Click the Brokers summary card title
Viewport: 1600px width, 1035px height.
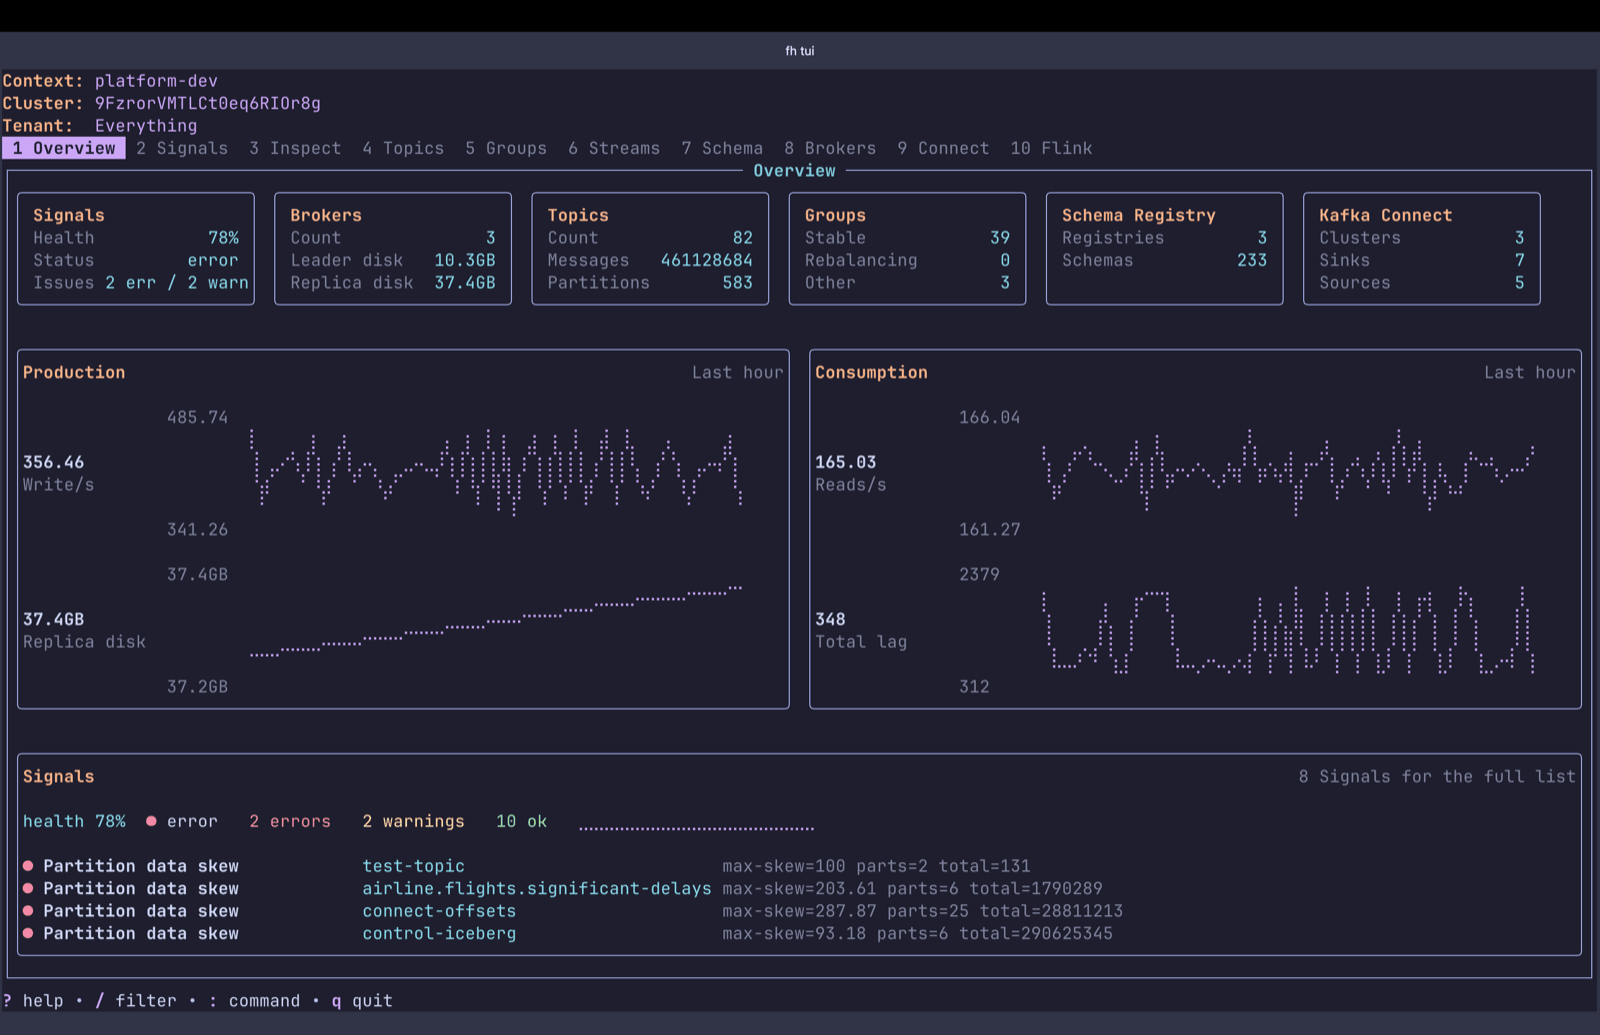point(326,215)
